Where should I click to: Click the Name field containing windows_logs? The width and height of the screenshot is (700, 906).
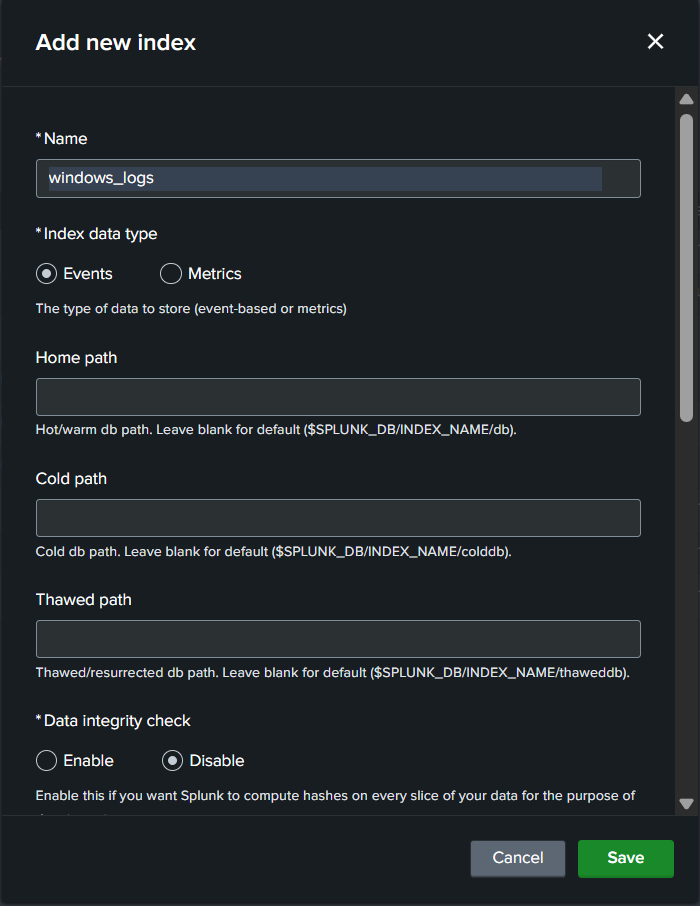point(338,178)
